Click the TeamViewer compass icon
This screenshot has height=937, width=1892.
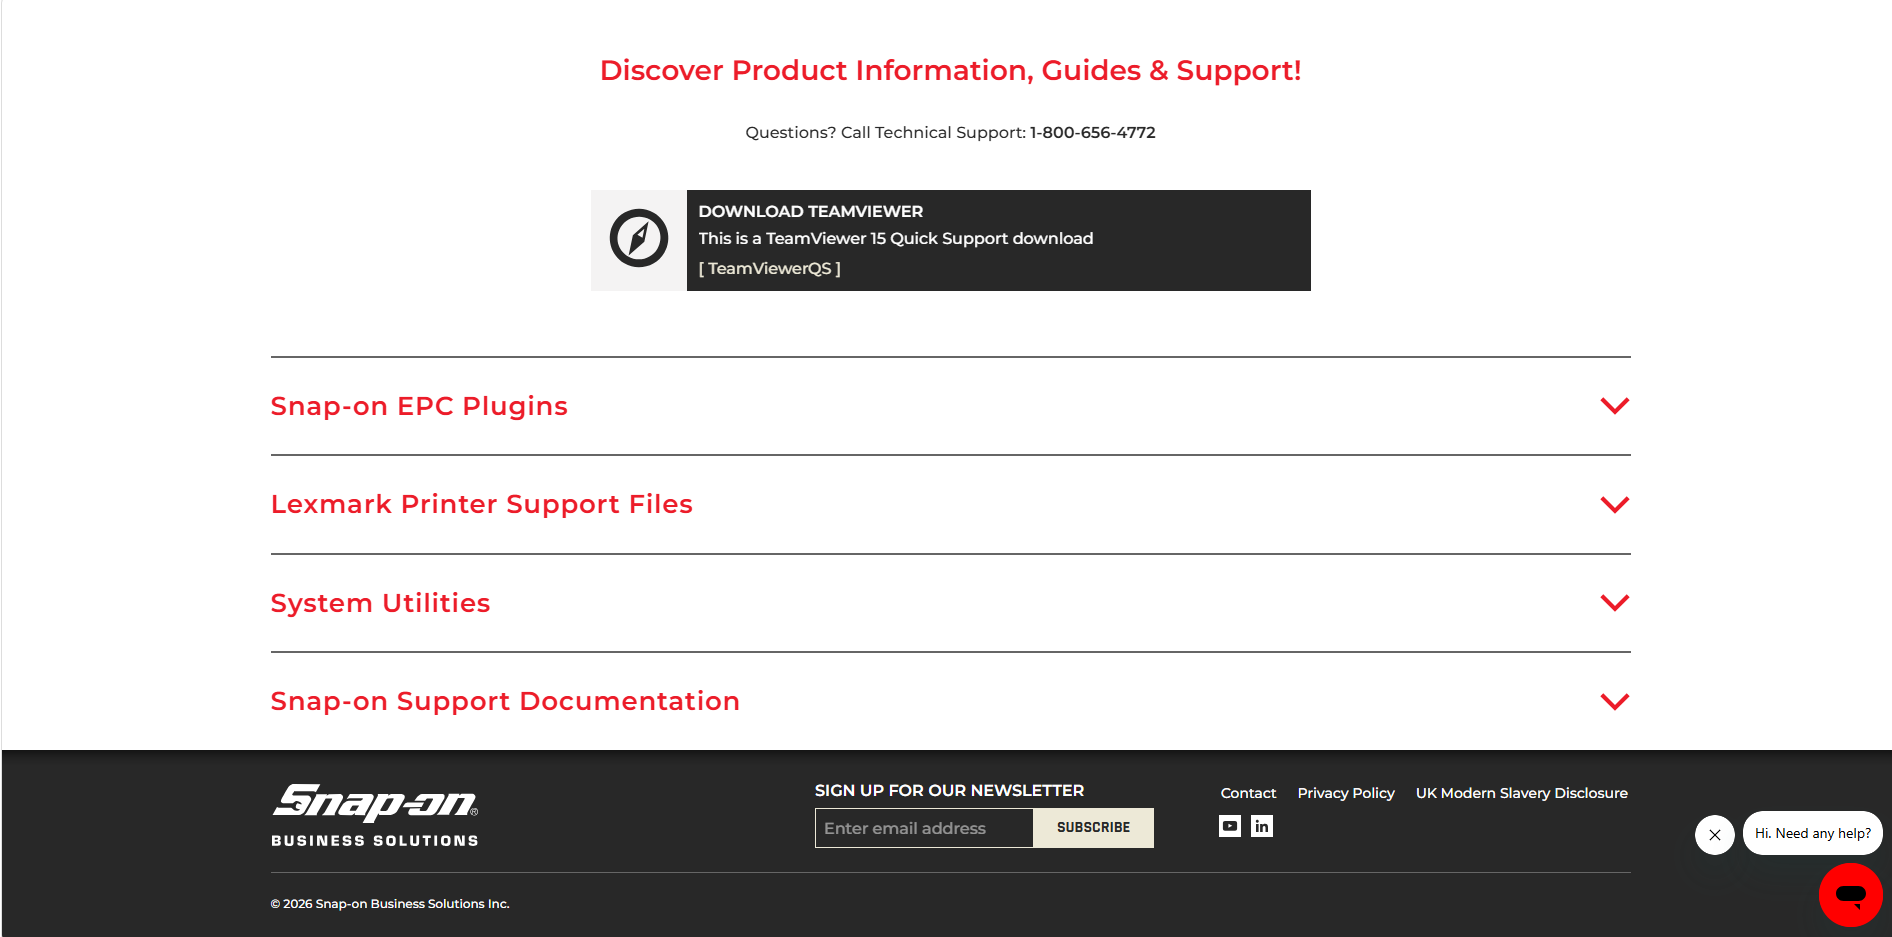pyautogui.click(x=639, y=238)
